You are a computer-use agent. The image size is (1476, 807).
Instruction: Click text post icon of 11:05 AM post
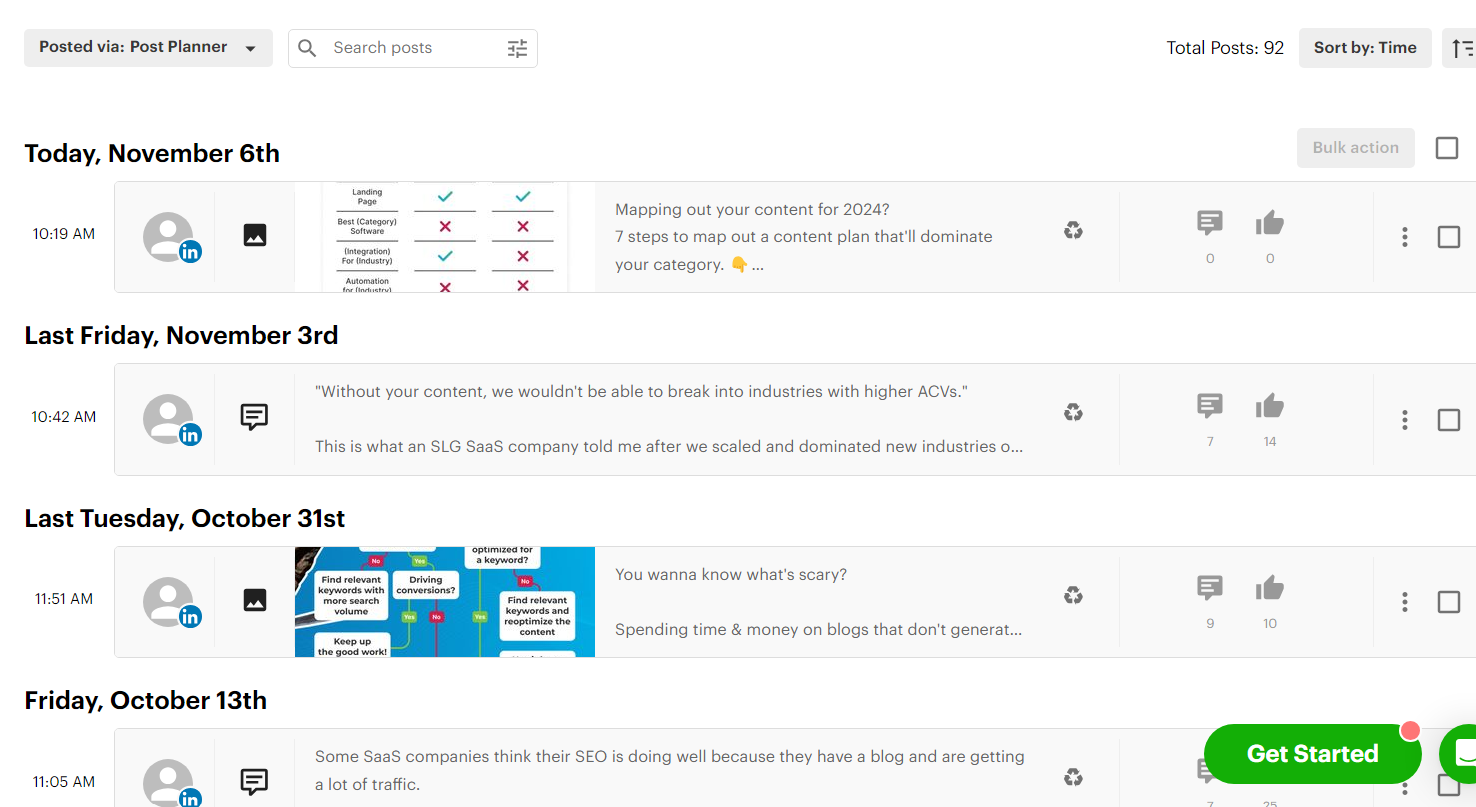click(255, 782)
